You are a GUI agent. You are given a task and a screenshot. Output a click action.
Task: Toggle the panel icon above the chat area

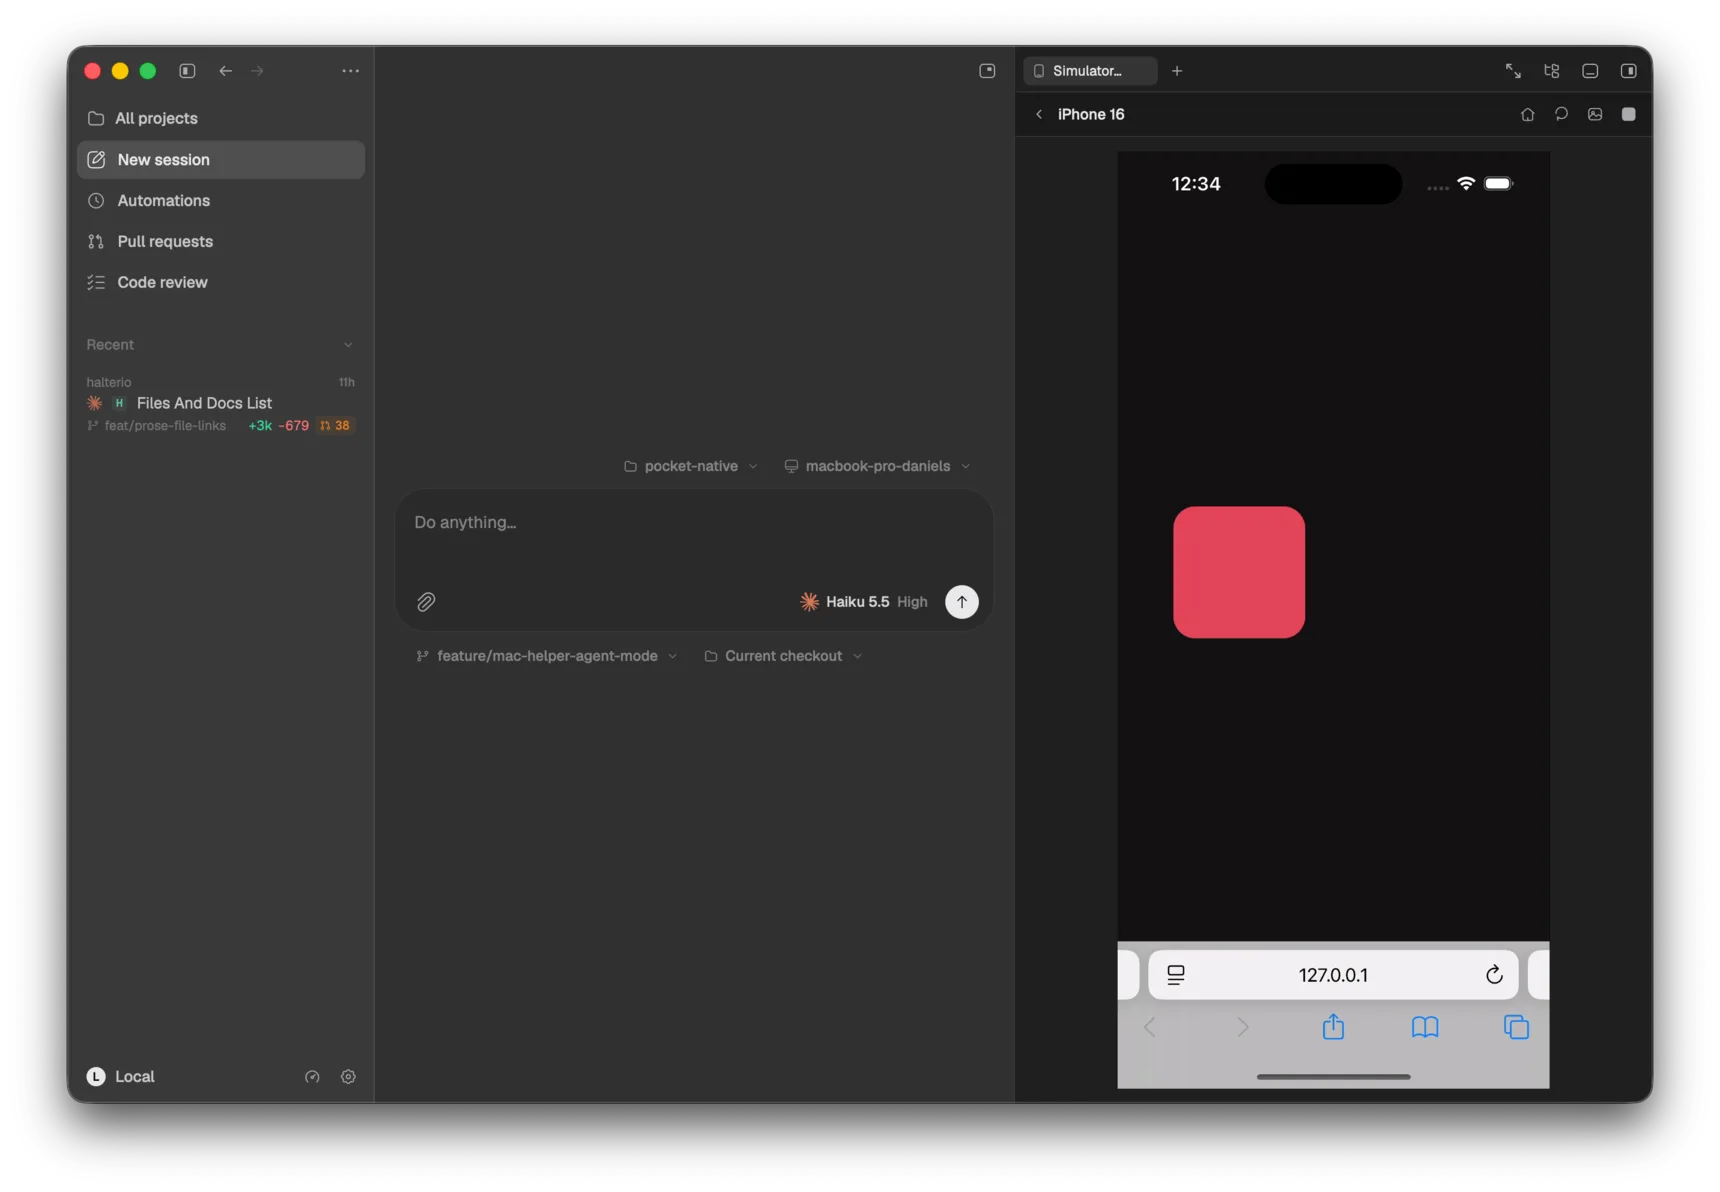pos(987,71)
